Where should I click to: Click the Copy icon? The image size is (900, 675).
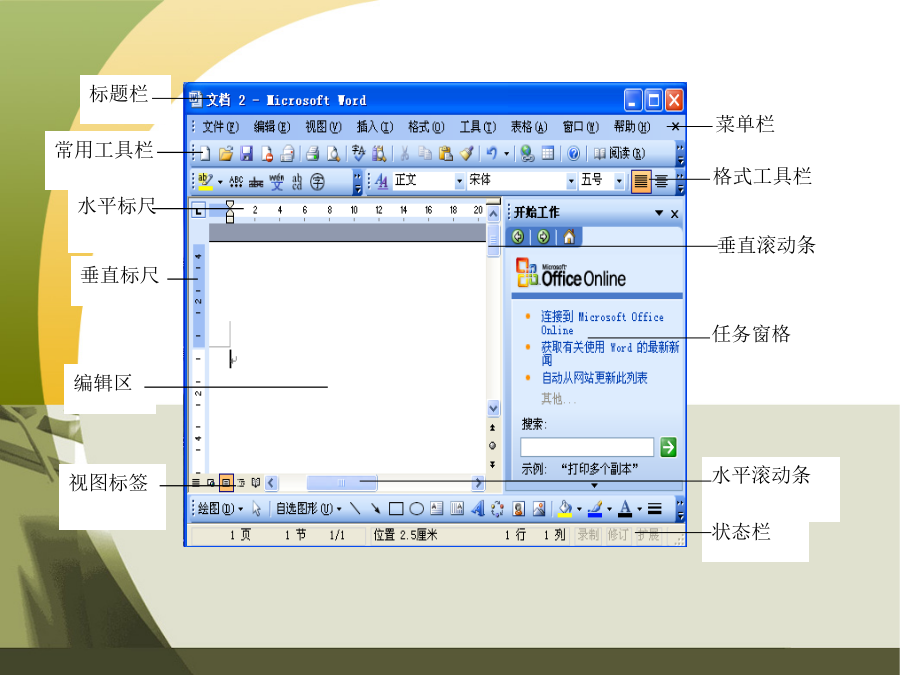click(x=425, y=153)
